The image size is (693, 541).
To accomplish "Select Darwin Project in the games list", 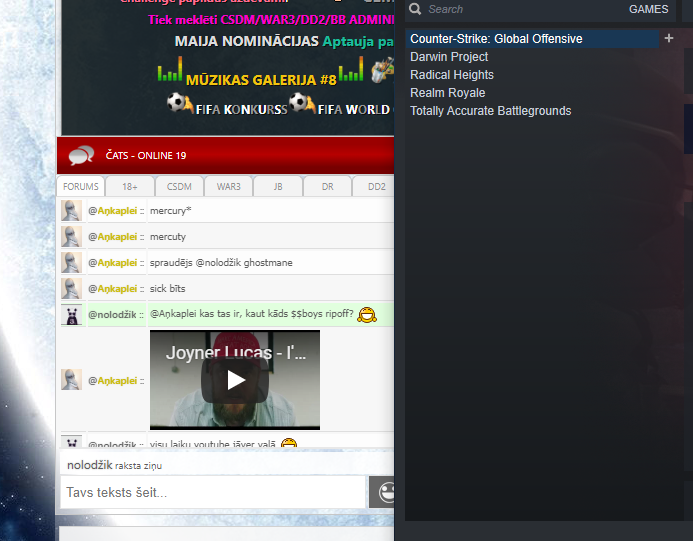I will click(x=449, y=57).
